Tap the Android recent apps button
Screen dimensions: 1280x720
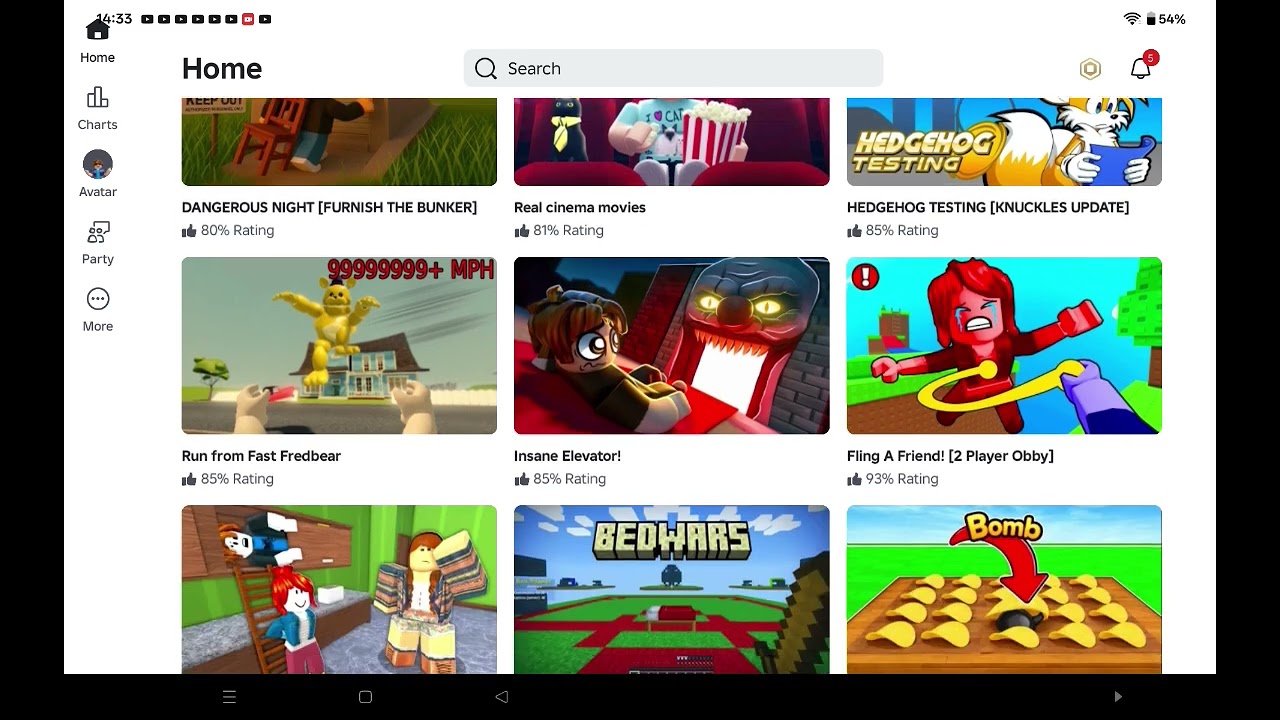229,697
